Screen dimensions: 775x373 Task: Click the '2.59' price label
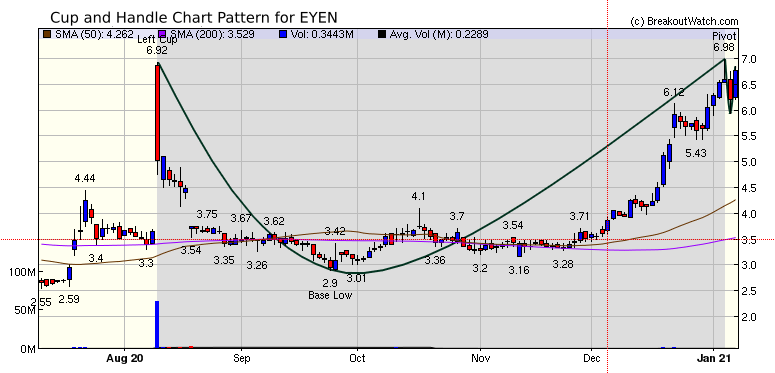tap(69, 299)
